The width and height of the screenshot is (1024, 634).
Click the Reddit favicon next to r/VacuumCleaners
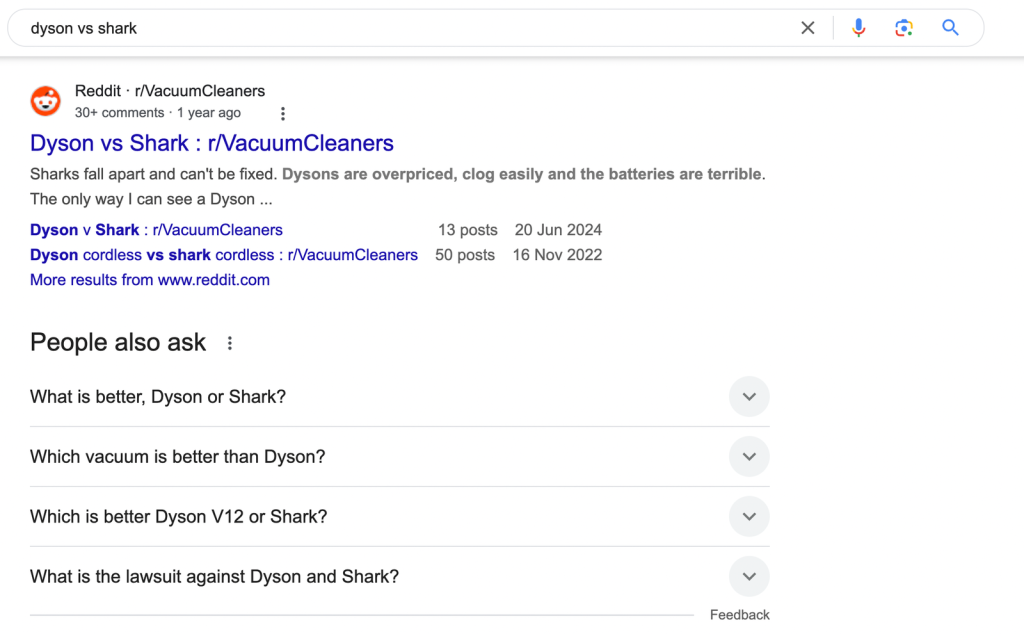click(x=46, y=101)
